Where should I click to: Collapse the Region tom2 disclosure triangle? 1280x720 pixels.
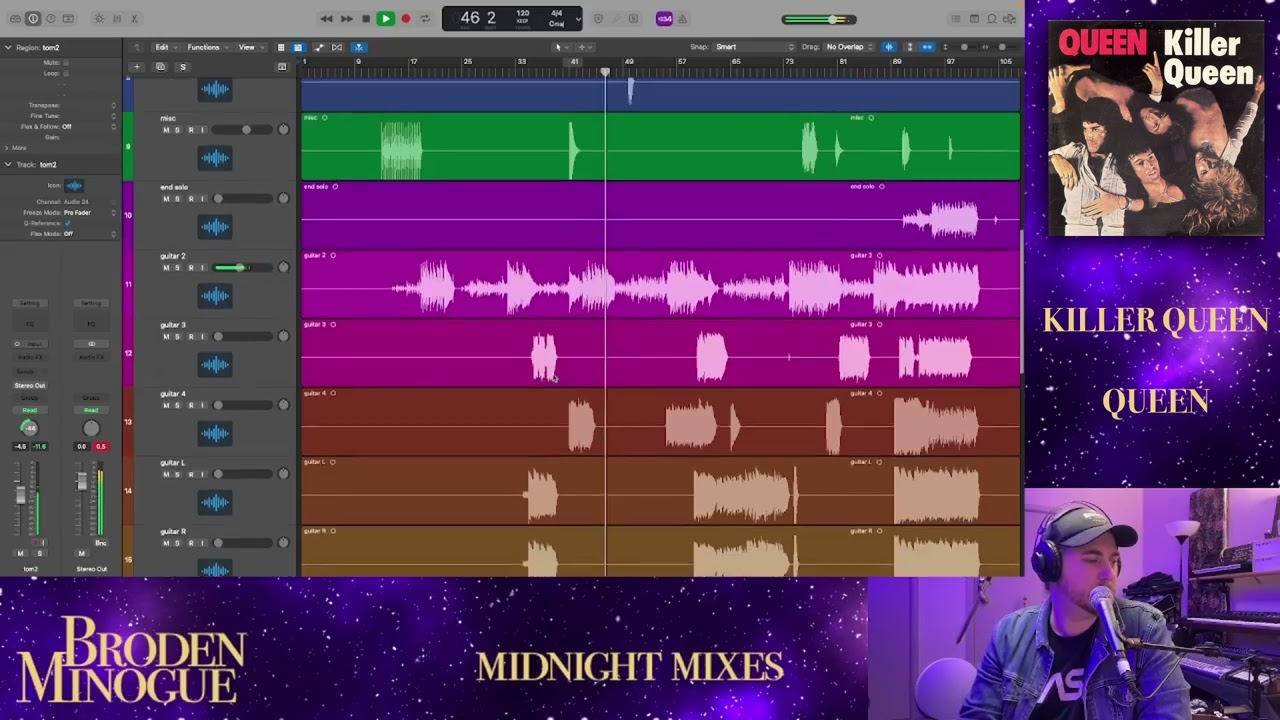pyautogui.click(x=8, y=47)
